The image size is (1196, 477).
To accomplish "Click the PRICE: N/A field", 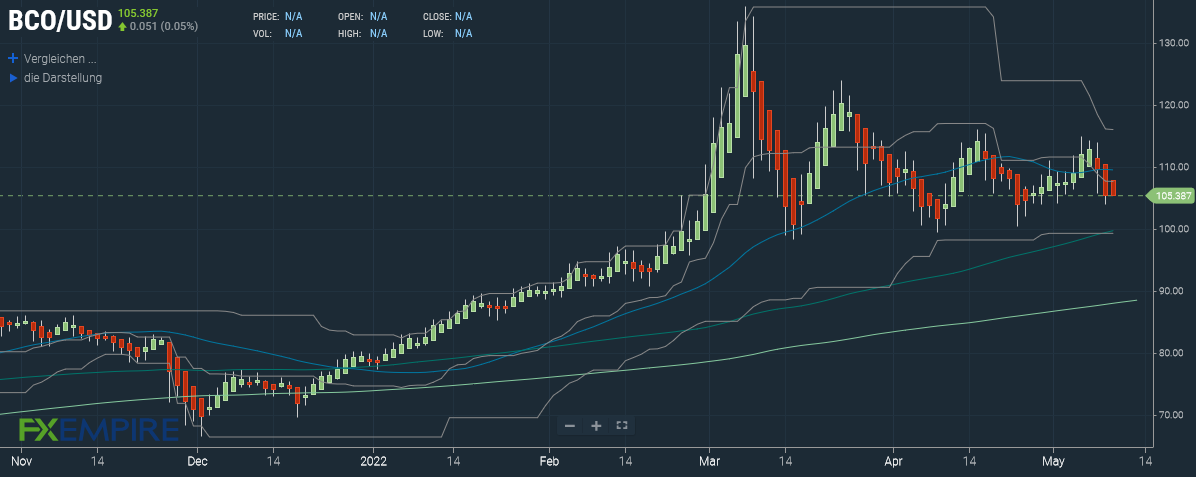I will 278,16.
